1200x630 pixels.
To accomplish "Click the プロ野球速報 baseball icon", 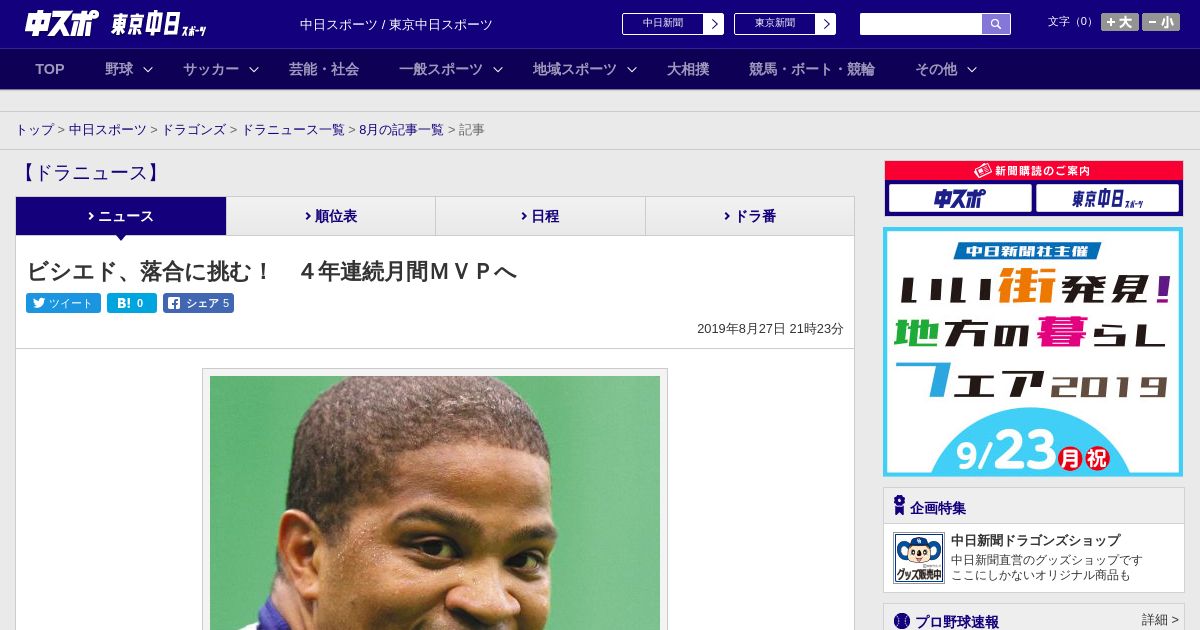I will (902, 621).
